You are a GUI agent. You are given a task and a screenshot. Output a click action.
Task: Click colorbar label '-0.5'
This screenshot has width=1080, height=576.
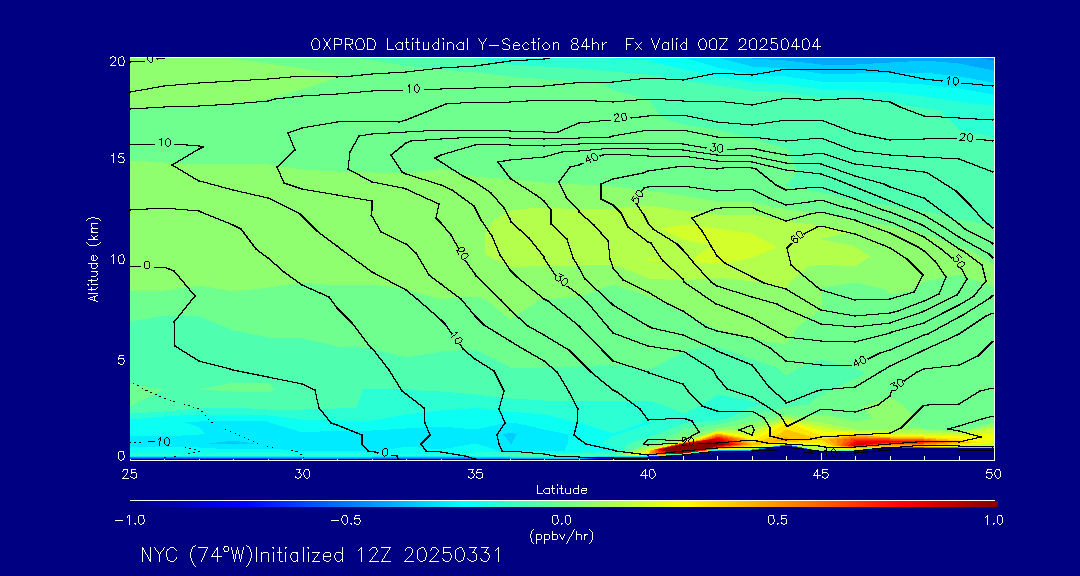[345, 520]
